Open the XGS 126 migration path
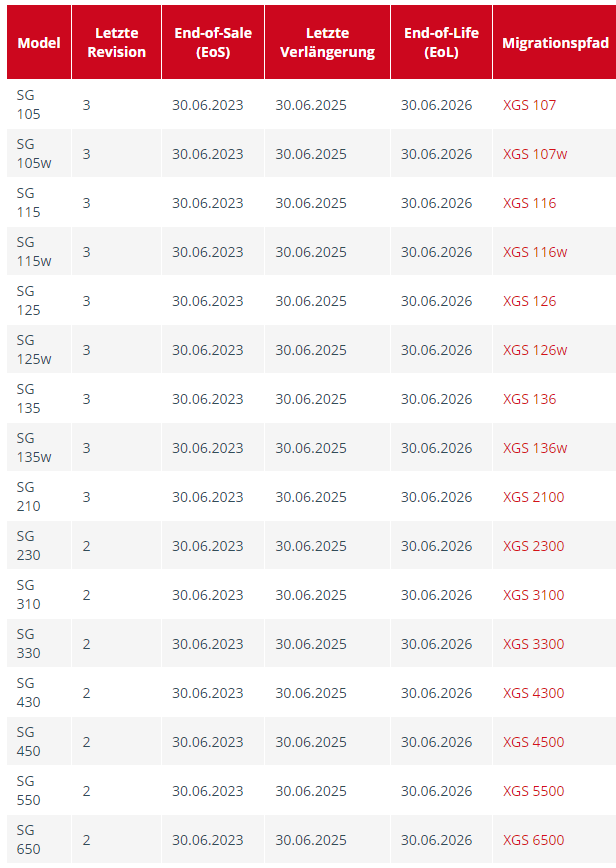The height and width of the screenshot is (868, 616). pos(529,301)
